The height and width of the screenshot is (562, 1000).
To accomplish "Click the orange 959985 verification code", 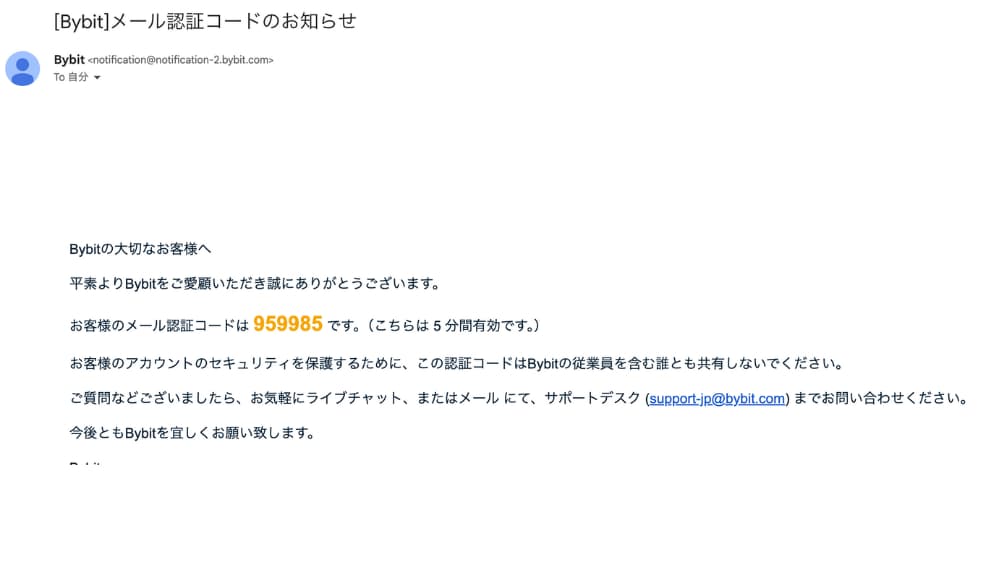I will pyautogui.click(x=288, y=324).
